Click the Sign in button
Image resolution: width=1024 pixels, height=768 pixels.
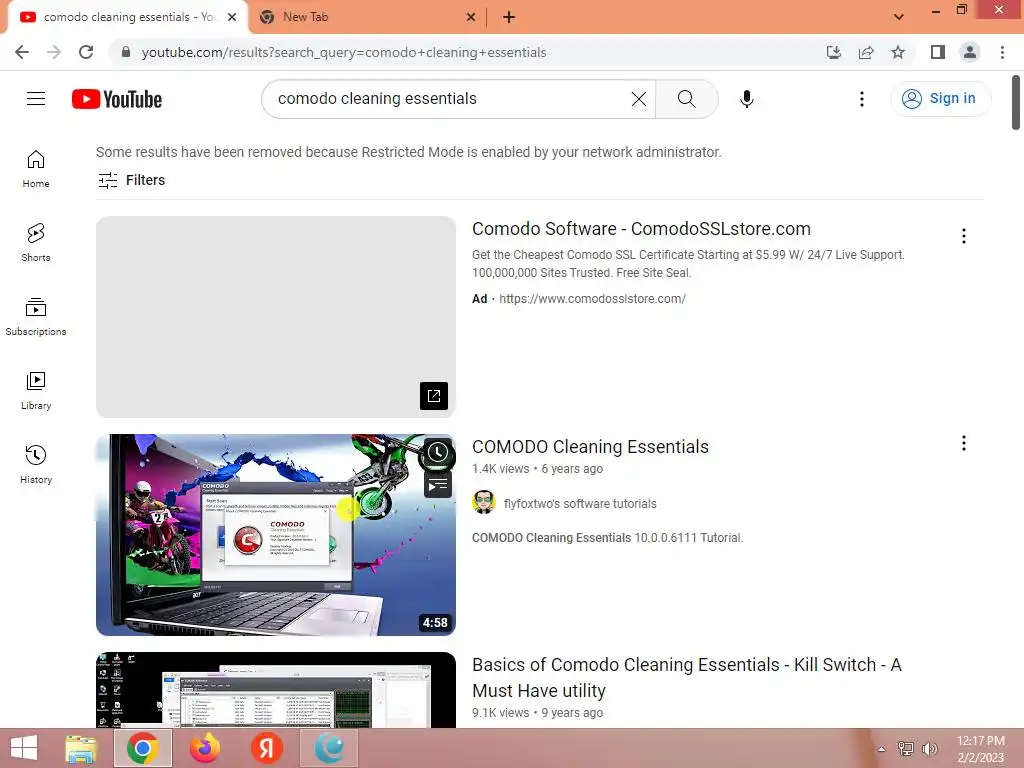click(940, 99)
